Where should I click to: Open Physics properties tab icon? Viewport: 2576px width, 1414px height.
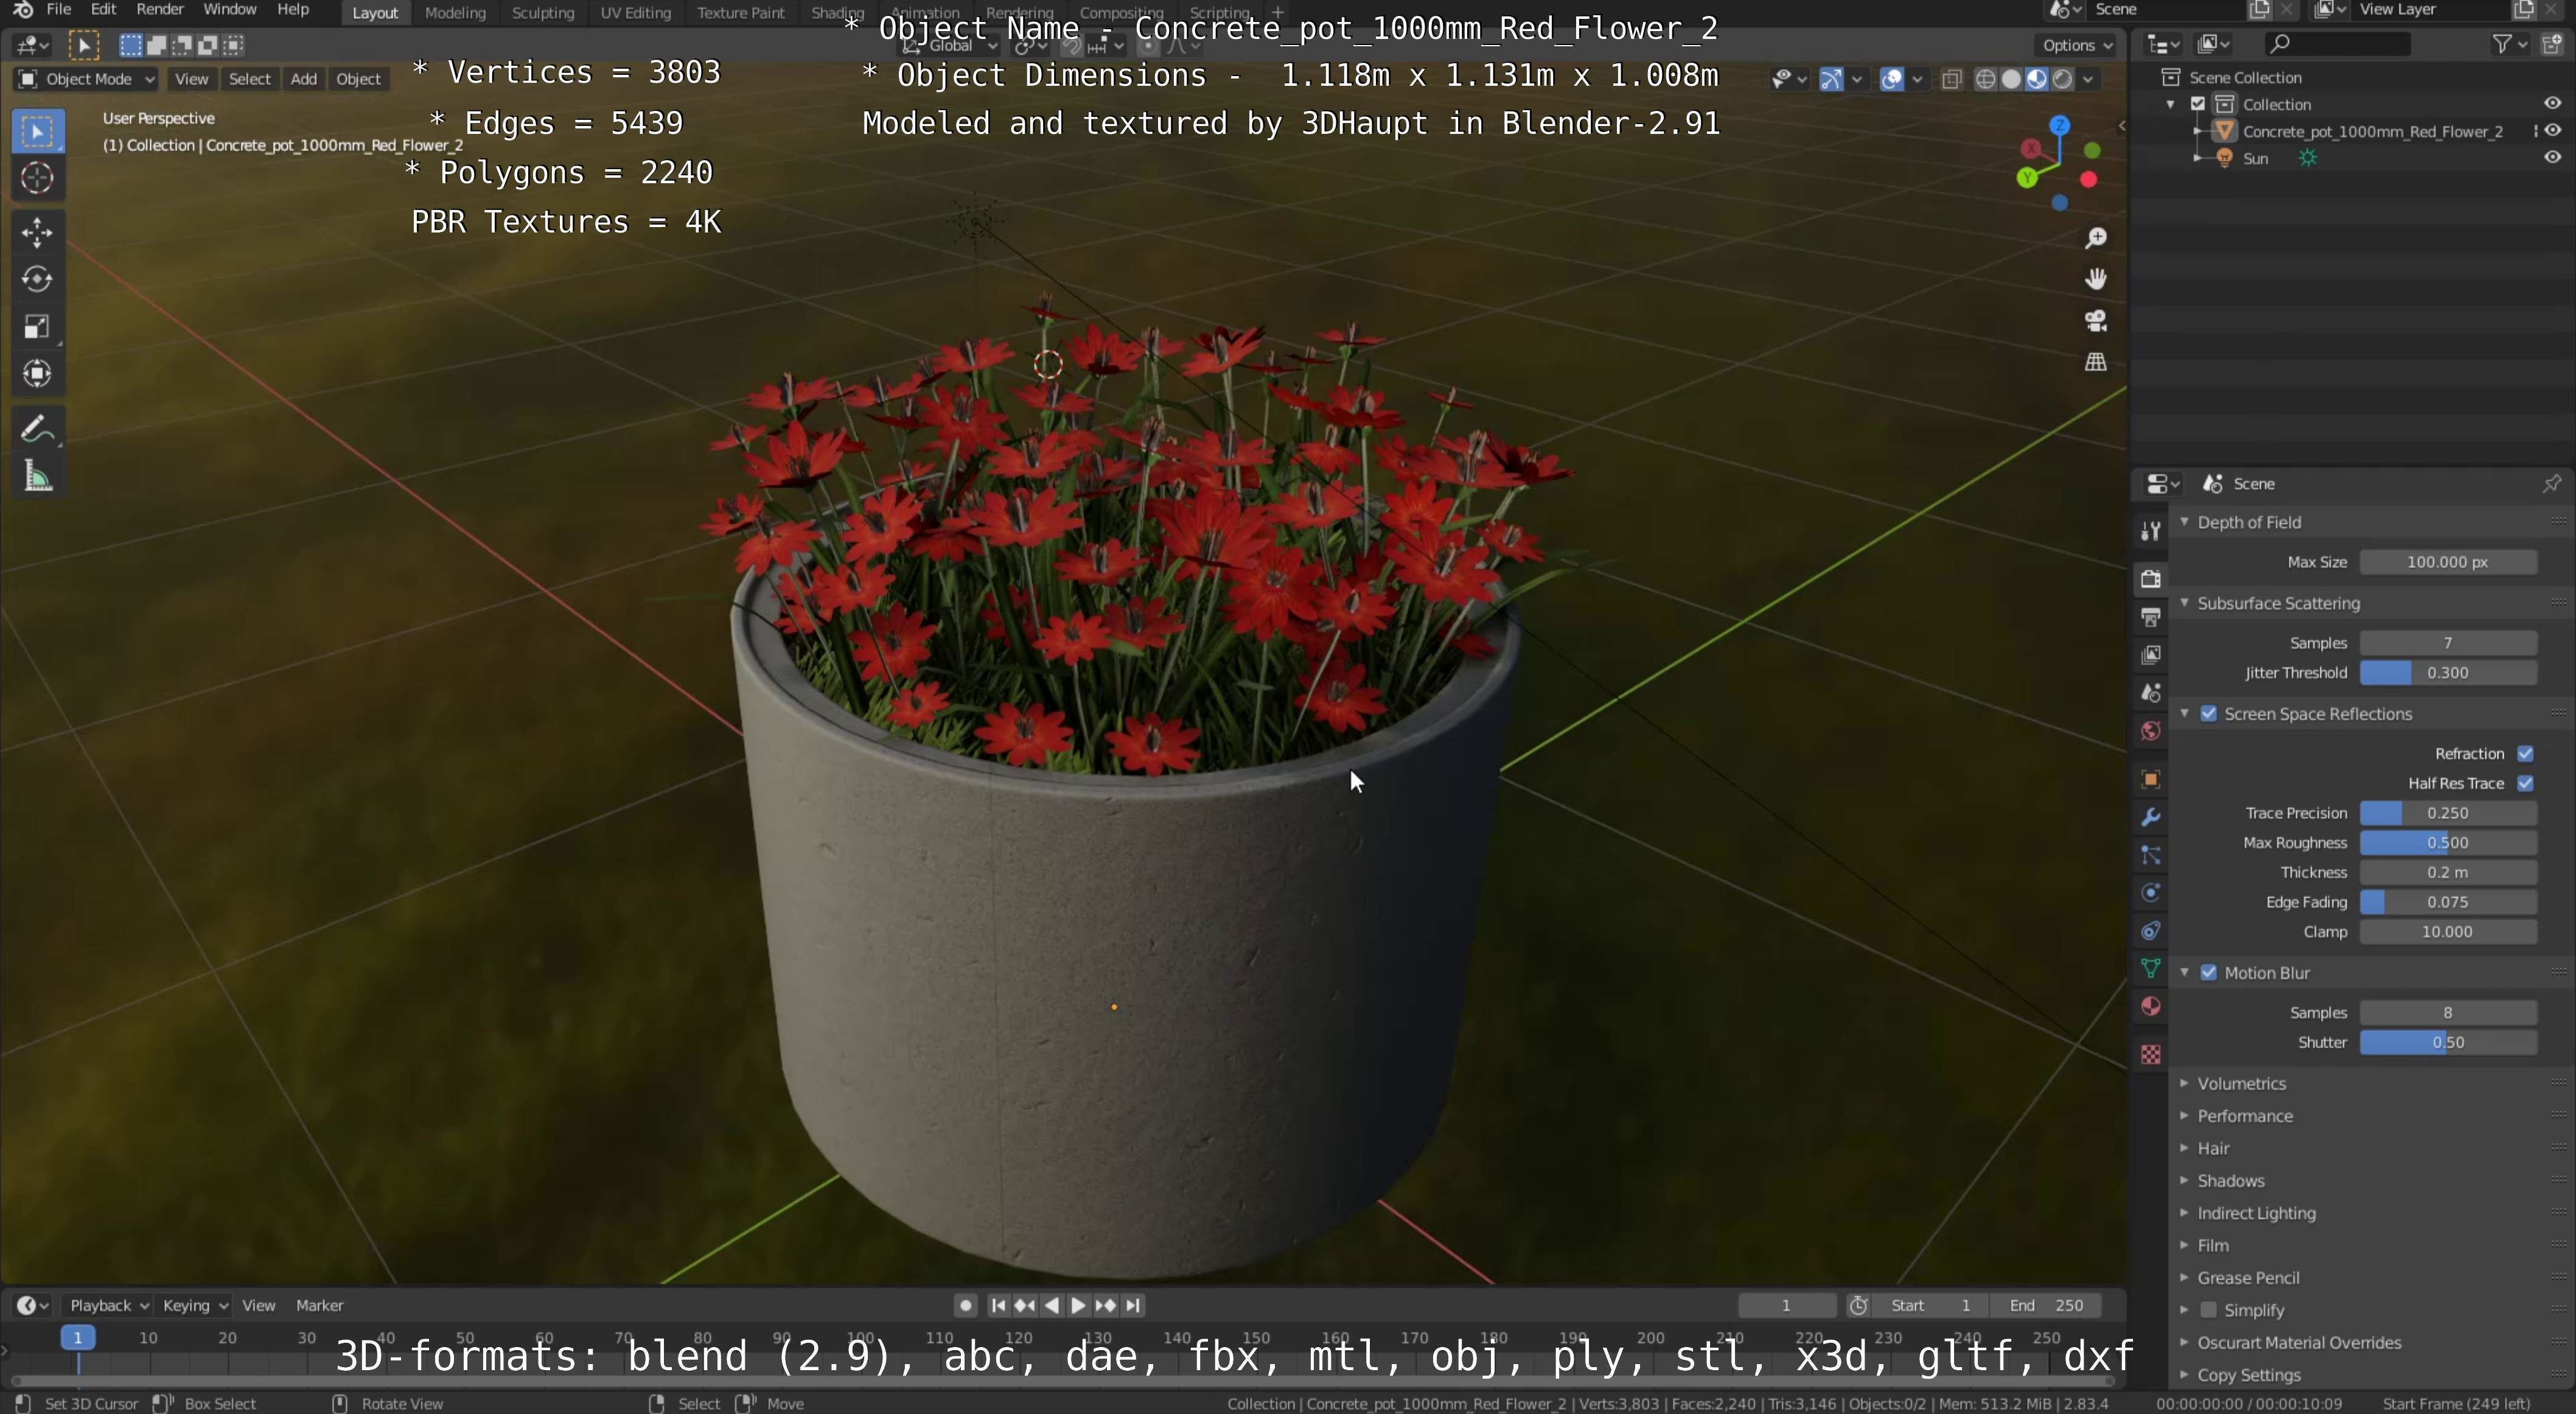pos(2151,893)
